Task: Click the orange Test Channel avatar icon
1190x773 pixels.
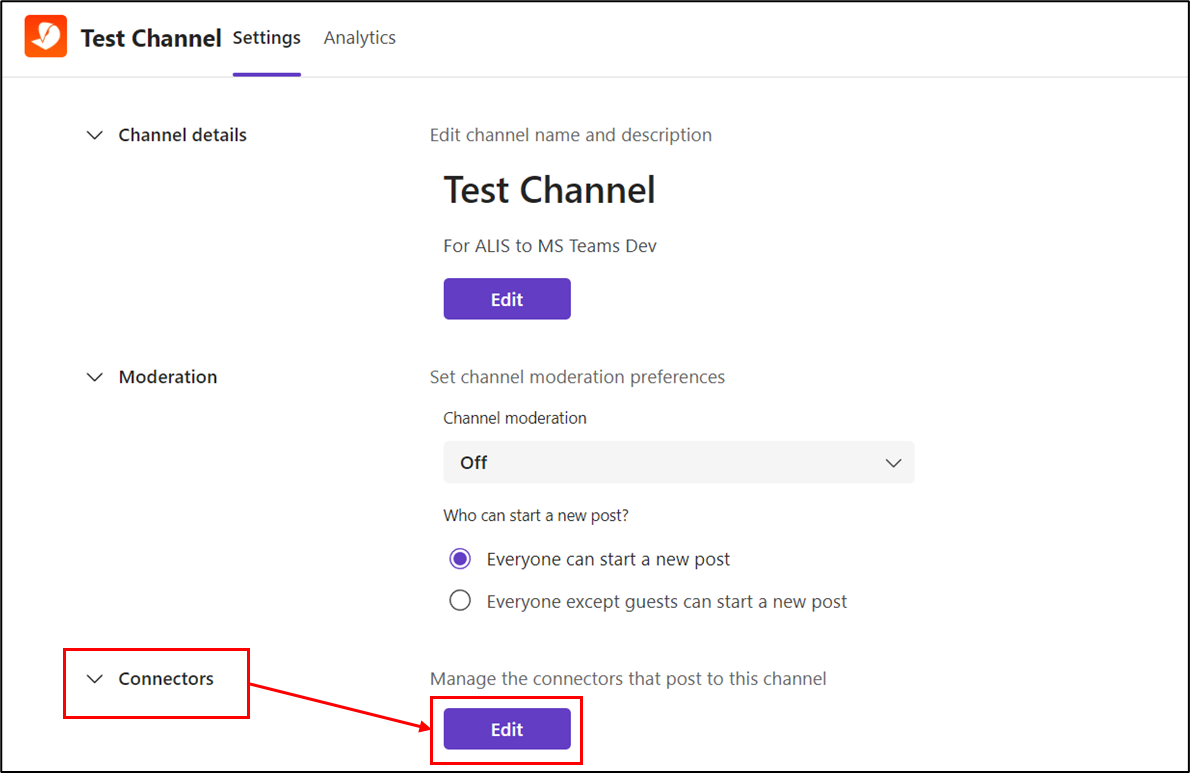Action: click(x=46, y=37)
